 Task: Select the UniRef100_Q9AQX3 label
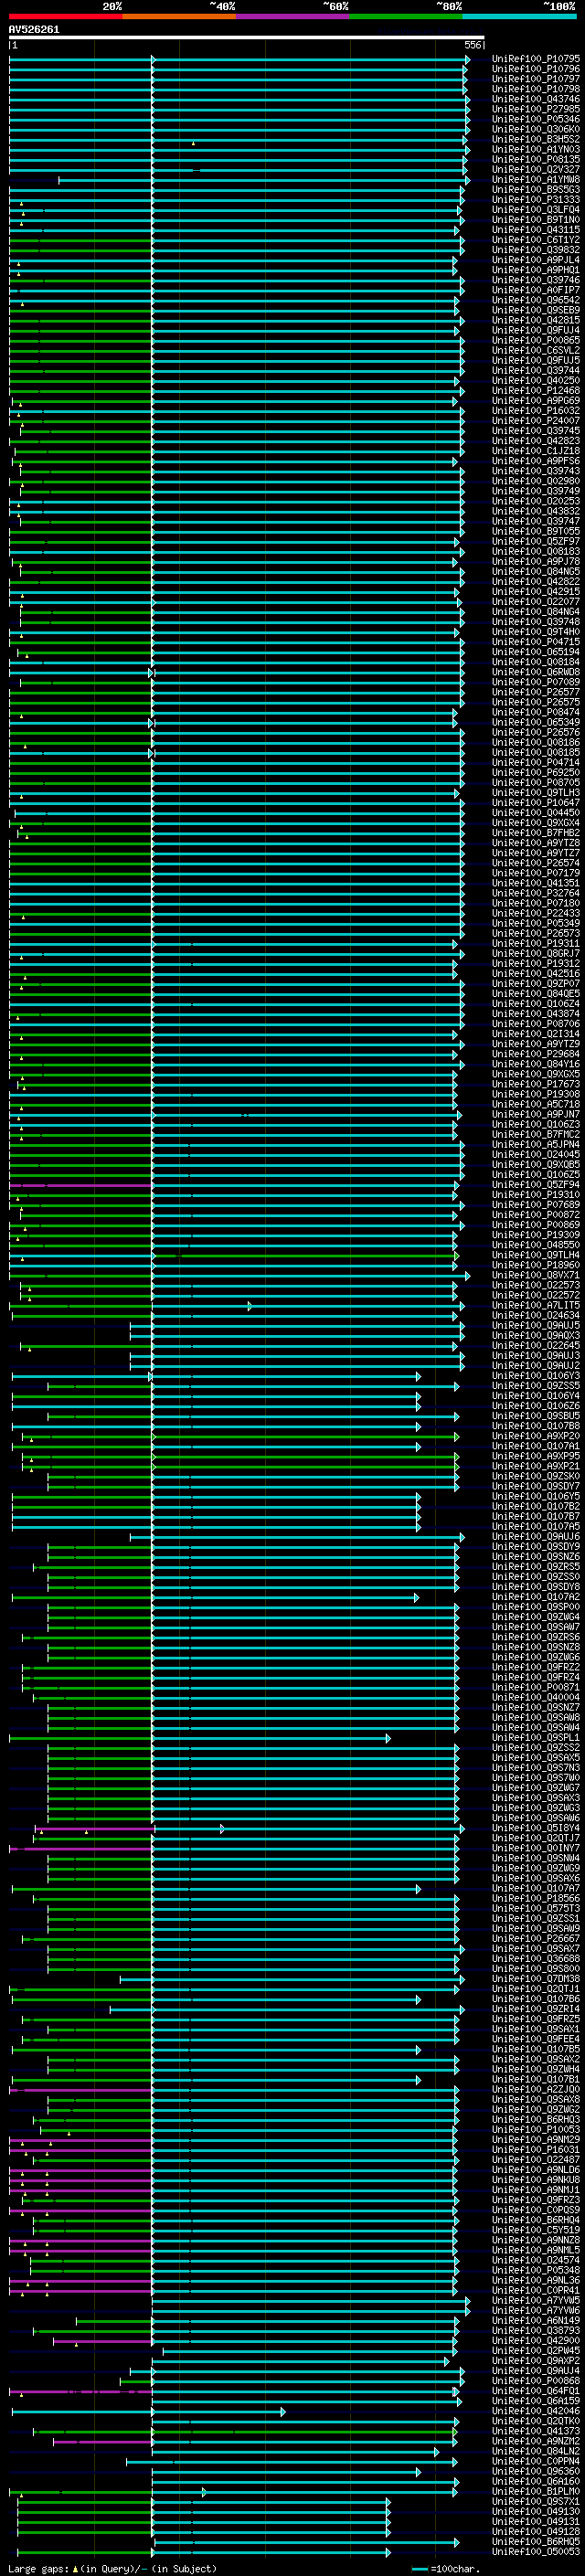(536, 1335)
